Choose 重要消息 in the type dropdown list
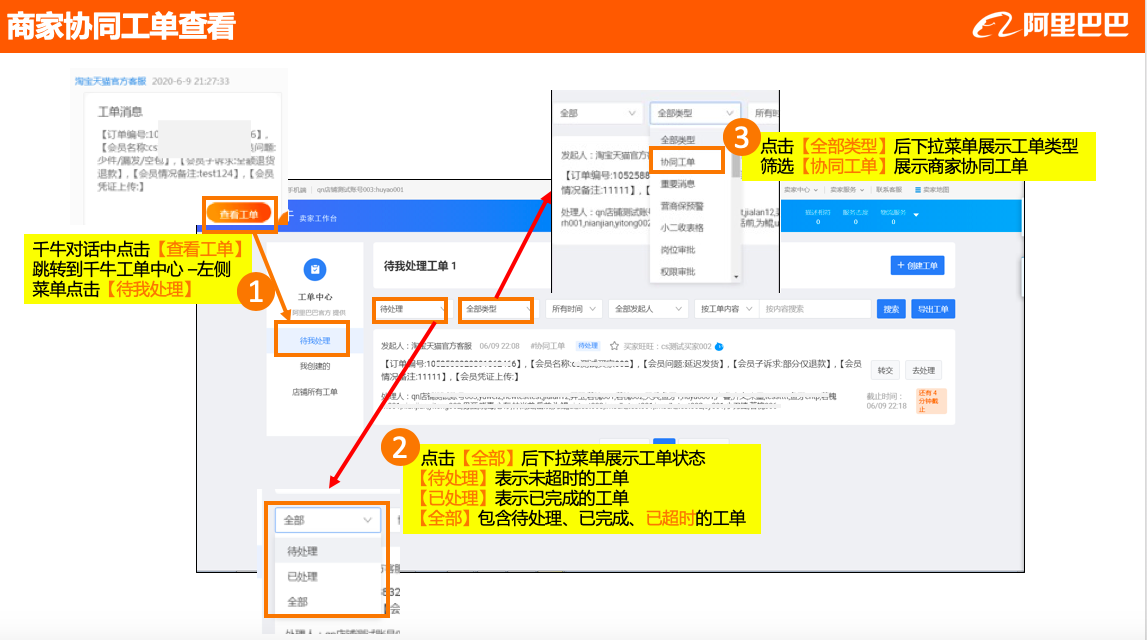 coord(677,184)
